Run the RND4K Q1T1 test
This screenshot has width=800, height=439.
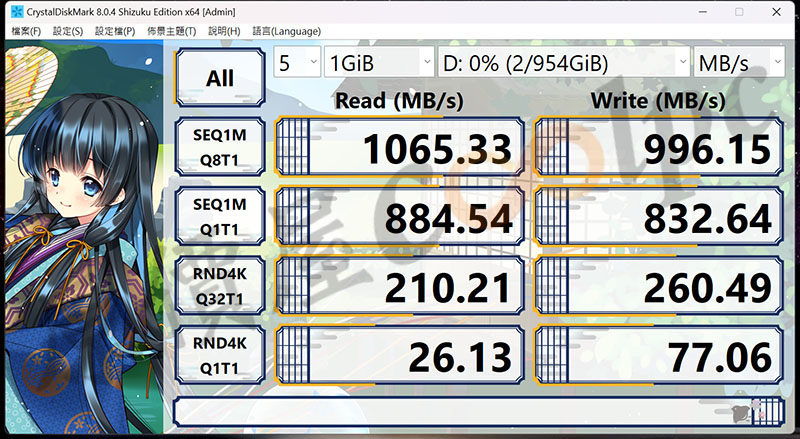click(x=220, y=355)
